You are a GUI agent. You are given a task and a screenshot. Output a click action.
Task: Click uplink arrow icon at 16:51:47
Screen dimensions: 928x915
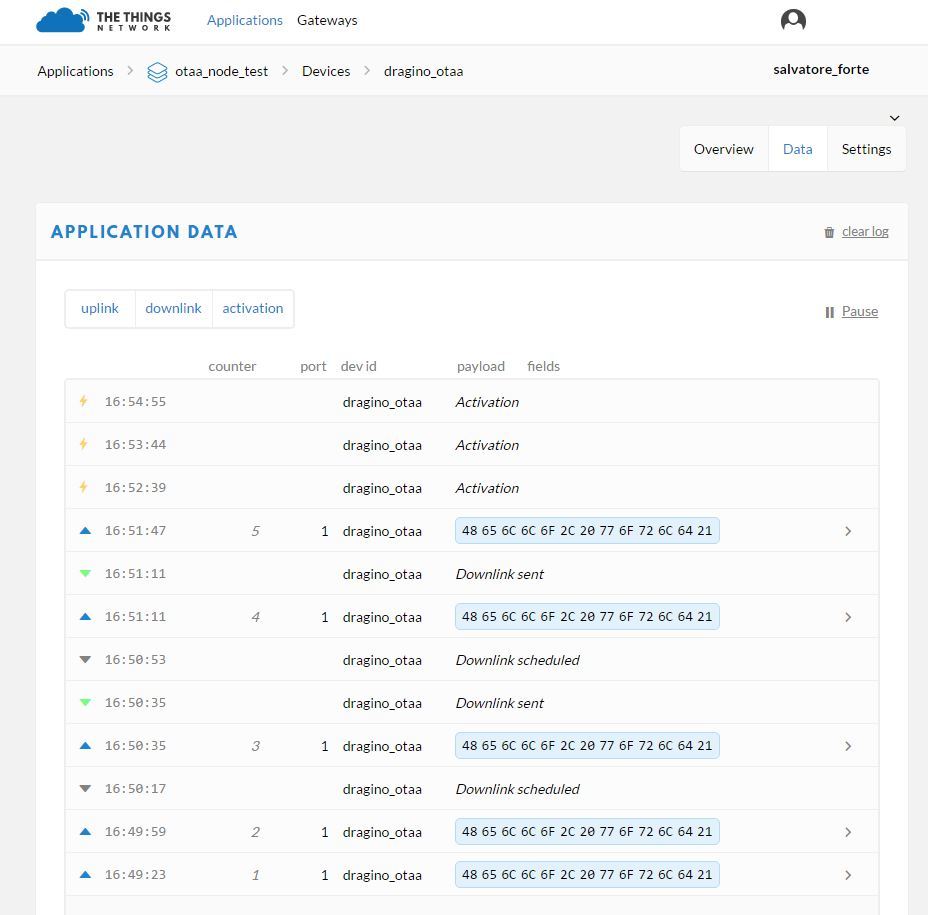85,531
